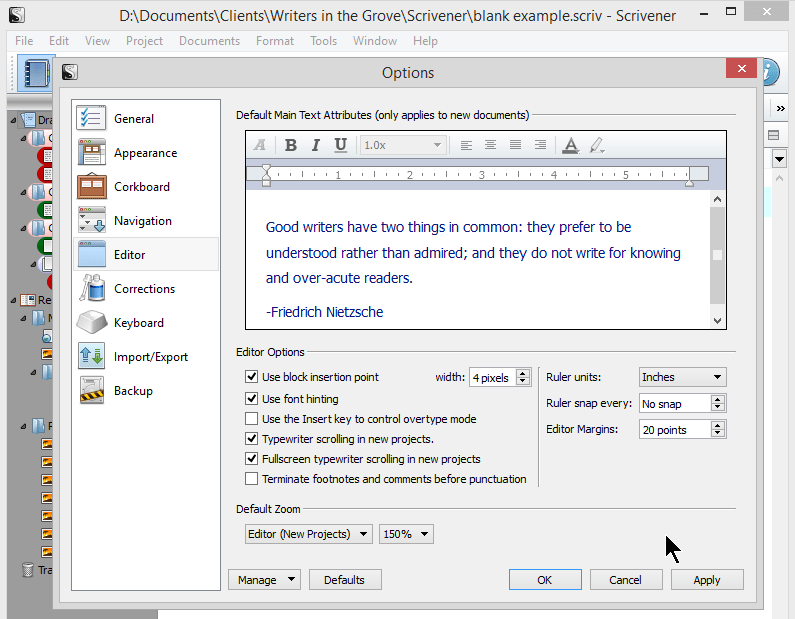Click the Editor Margins stepper
Viewport: 795px width, 619px height.
(x=717, y=429)
